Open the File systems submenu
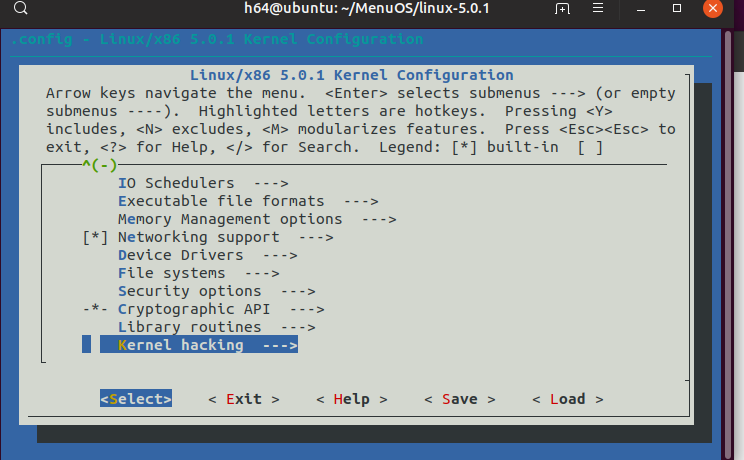Screen dimensions: 744x460 pyautogui.click(x=198, y=273)
